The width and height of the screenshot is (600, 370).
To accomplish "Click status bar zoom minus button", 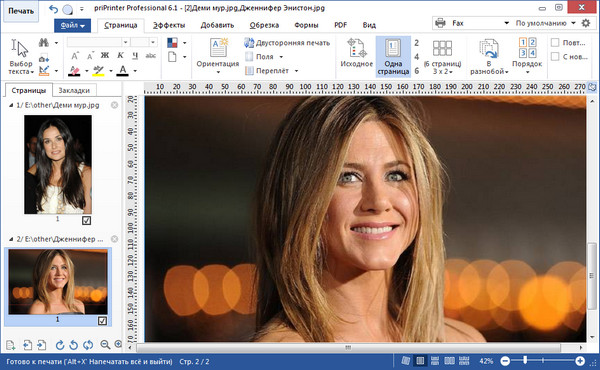I will pos(505,361).
